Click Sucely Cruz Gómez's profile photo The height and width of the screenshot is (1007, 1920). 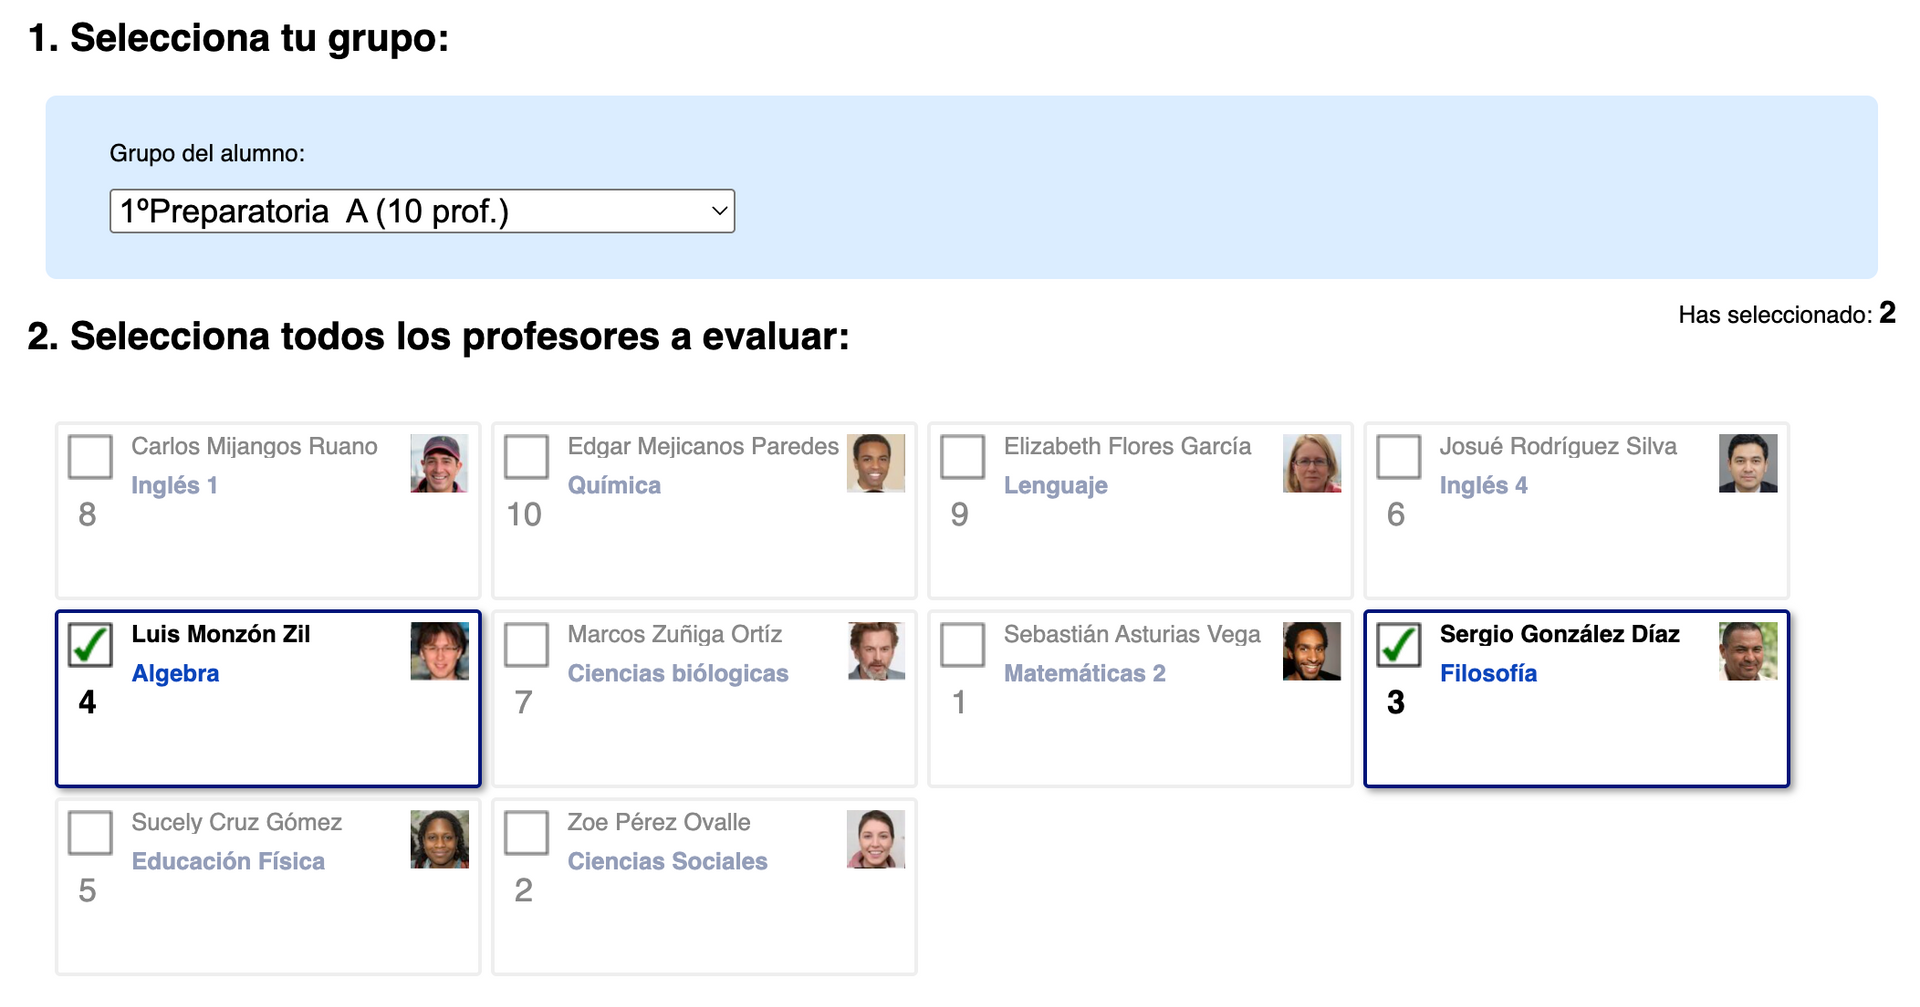coord(439,839)
